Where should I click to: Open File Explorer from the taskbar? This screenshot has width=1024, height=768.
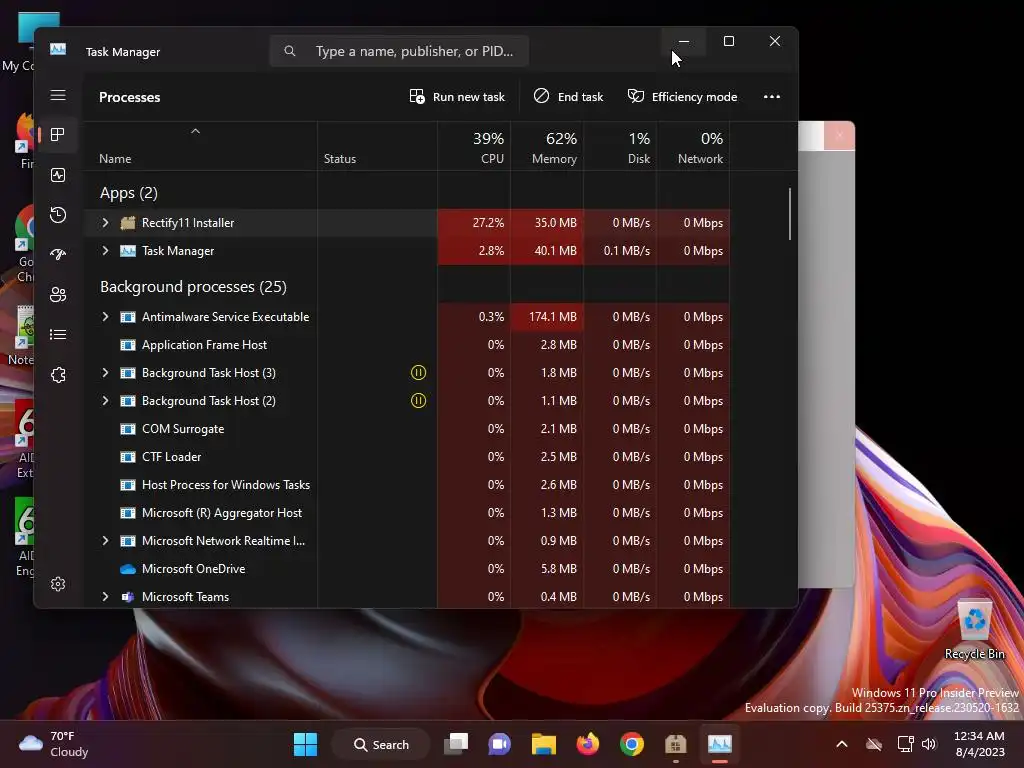[543, 744]
